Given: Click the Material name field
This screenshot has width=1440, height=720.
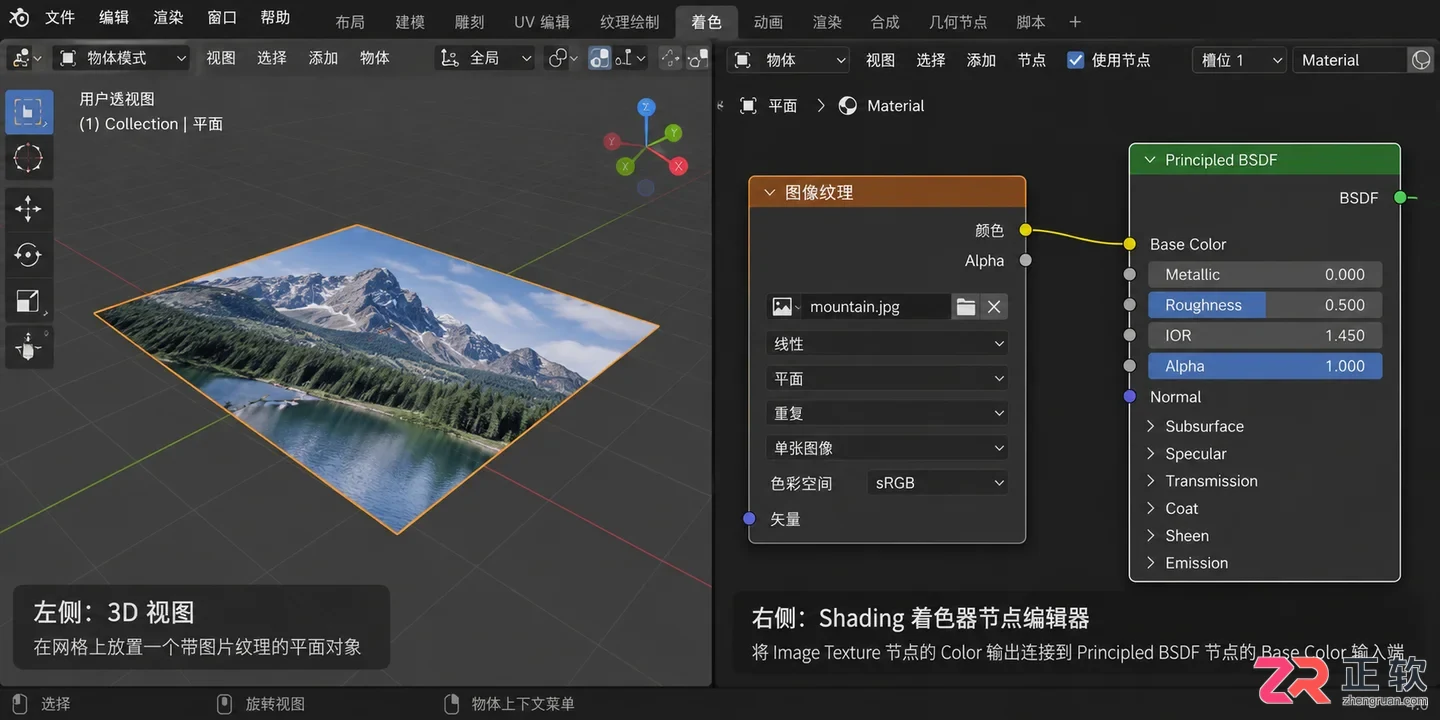Looking at the screenshot, I should point(1349,60).
